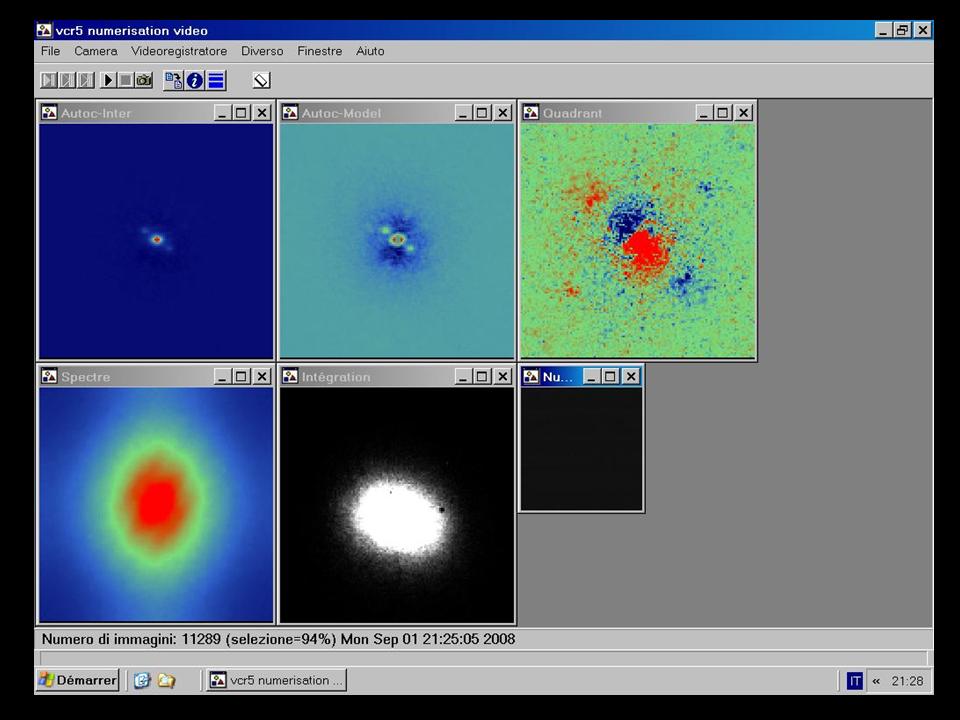Image resolution: width=960 pixels, height=720 pixels.
Task: Expand the Camera menu
Action: coord(95,51)
